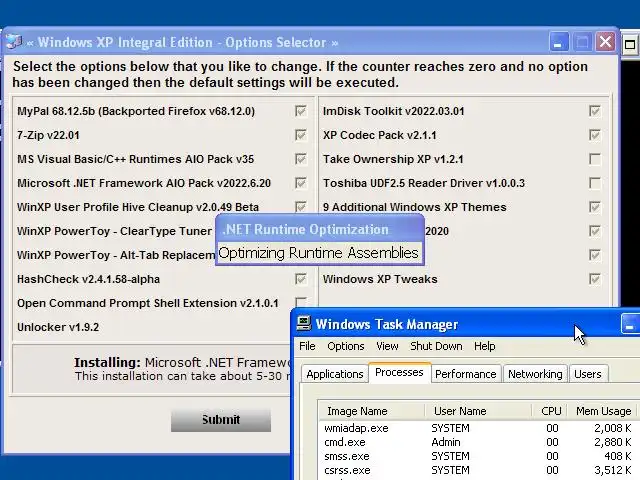Sort processes by Mem Usage column

(x=603, y=411)
